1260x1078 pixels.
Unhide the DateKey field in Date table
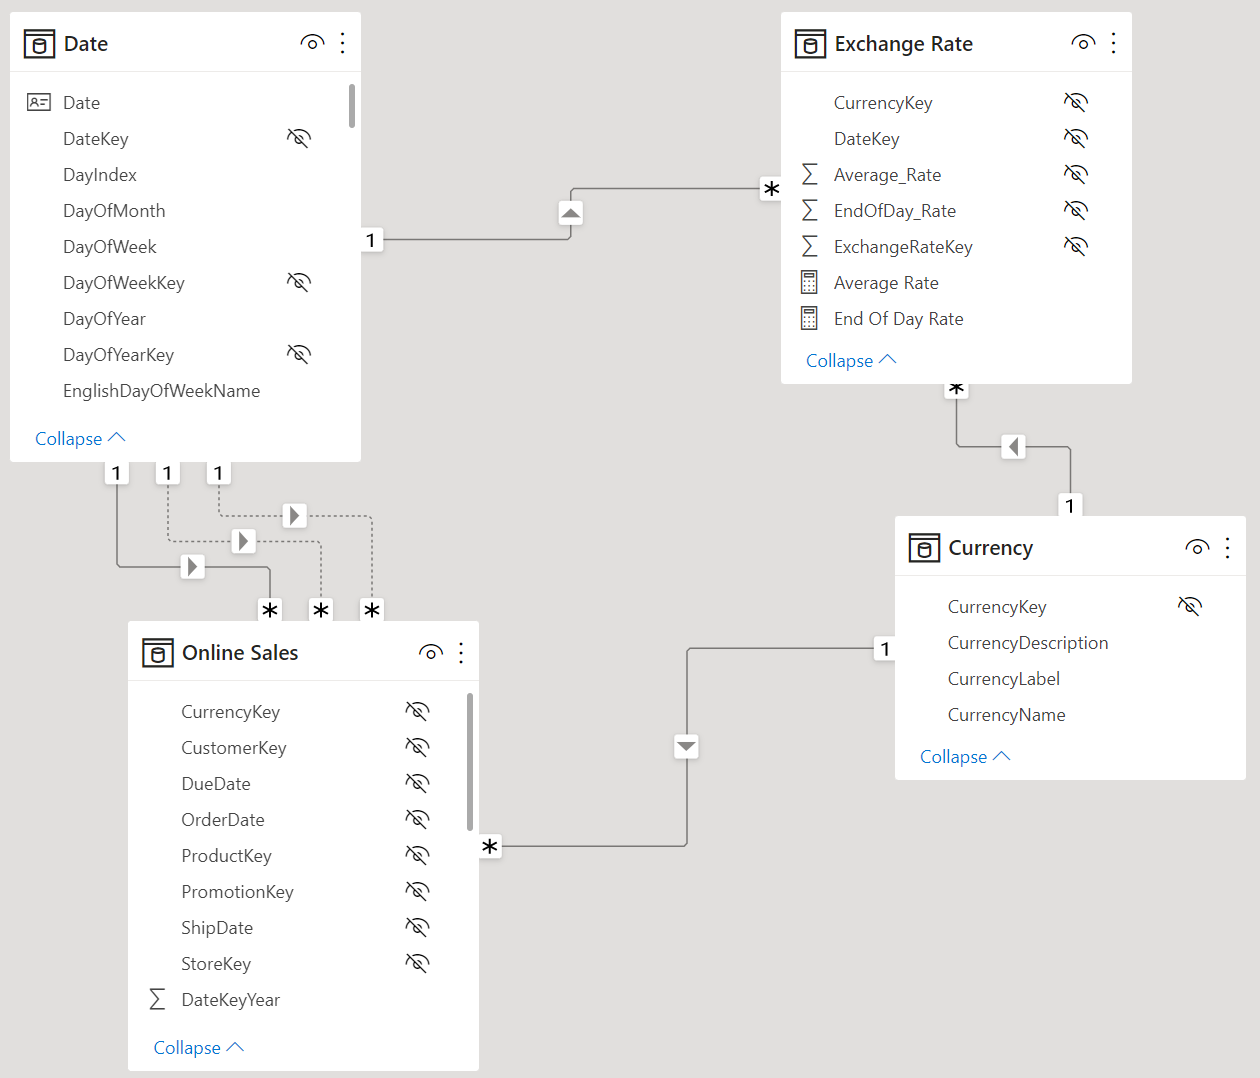(298, 138)
